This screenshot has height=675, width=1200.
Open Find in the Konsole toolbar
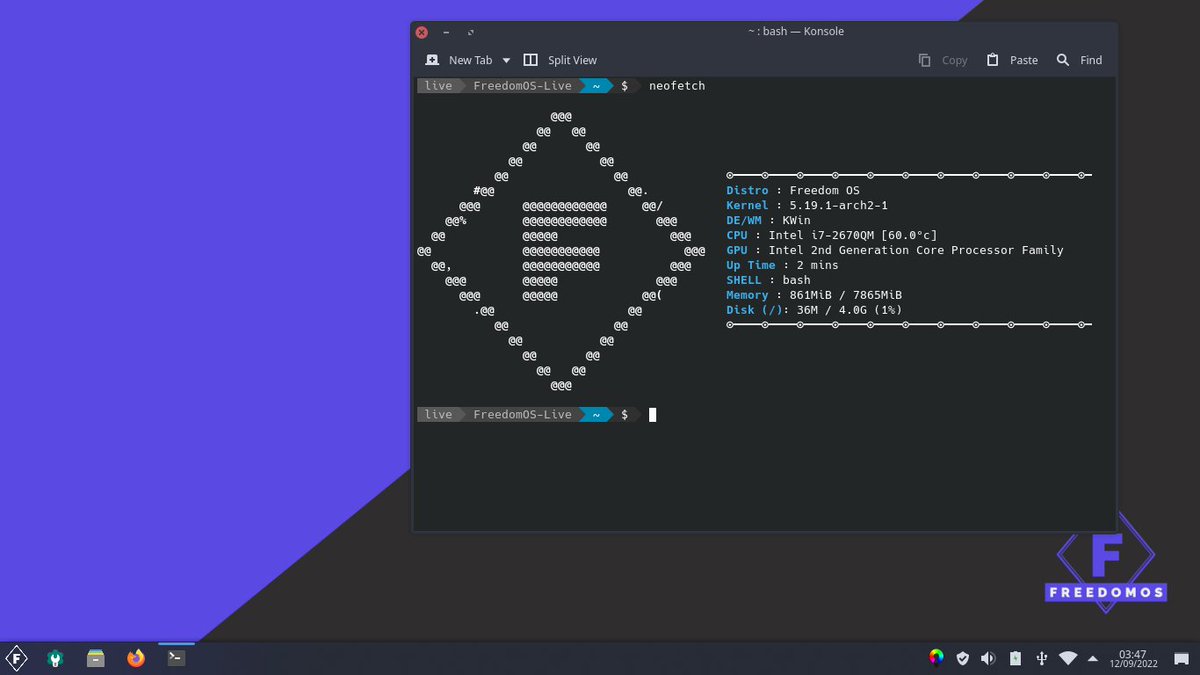[1079, 60]
